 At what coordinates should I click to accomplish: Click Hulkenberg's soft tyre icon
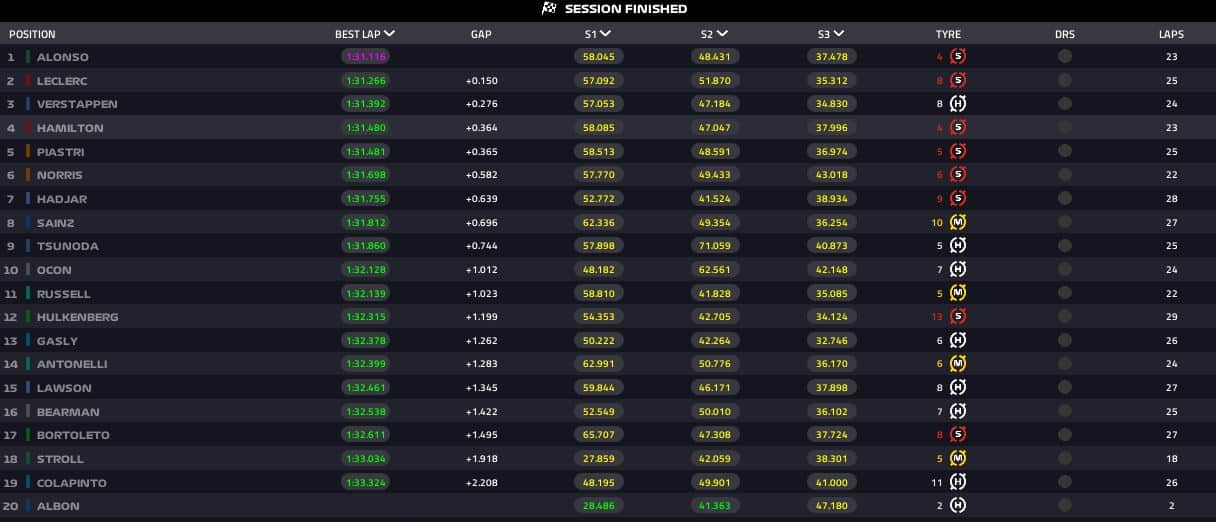957,317
